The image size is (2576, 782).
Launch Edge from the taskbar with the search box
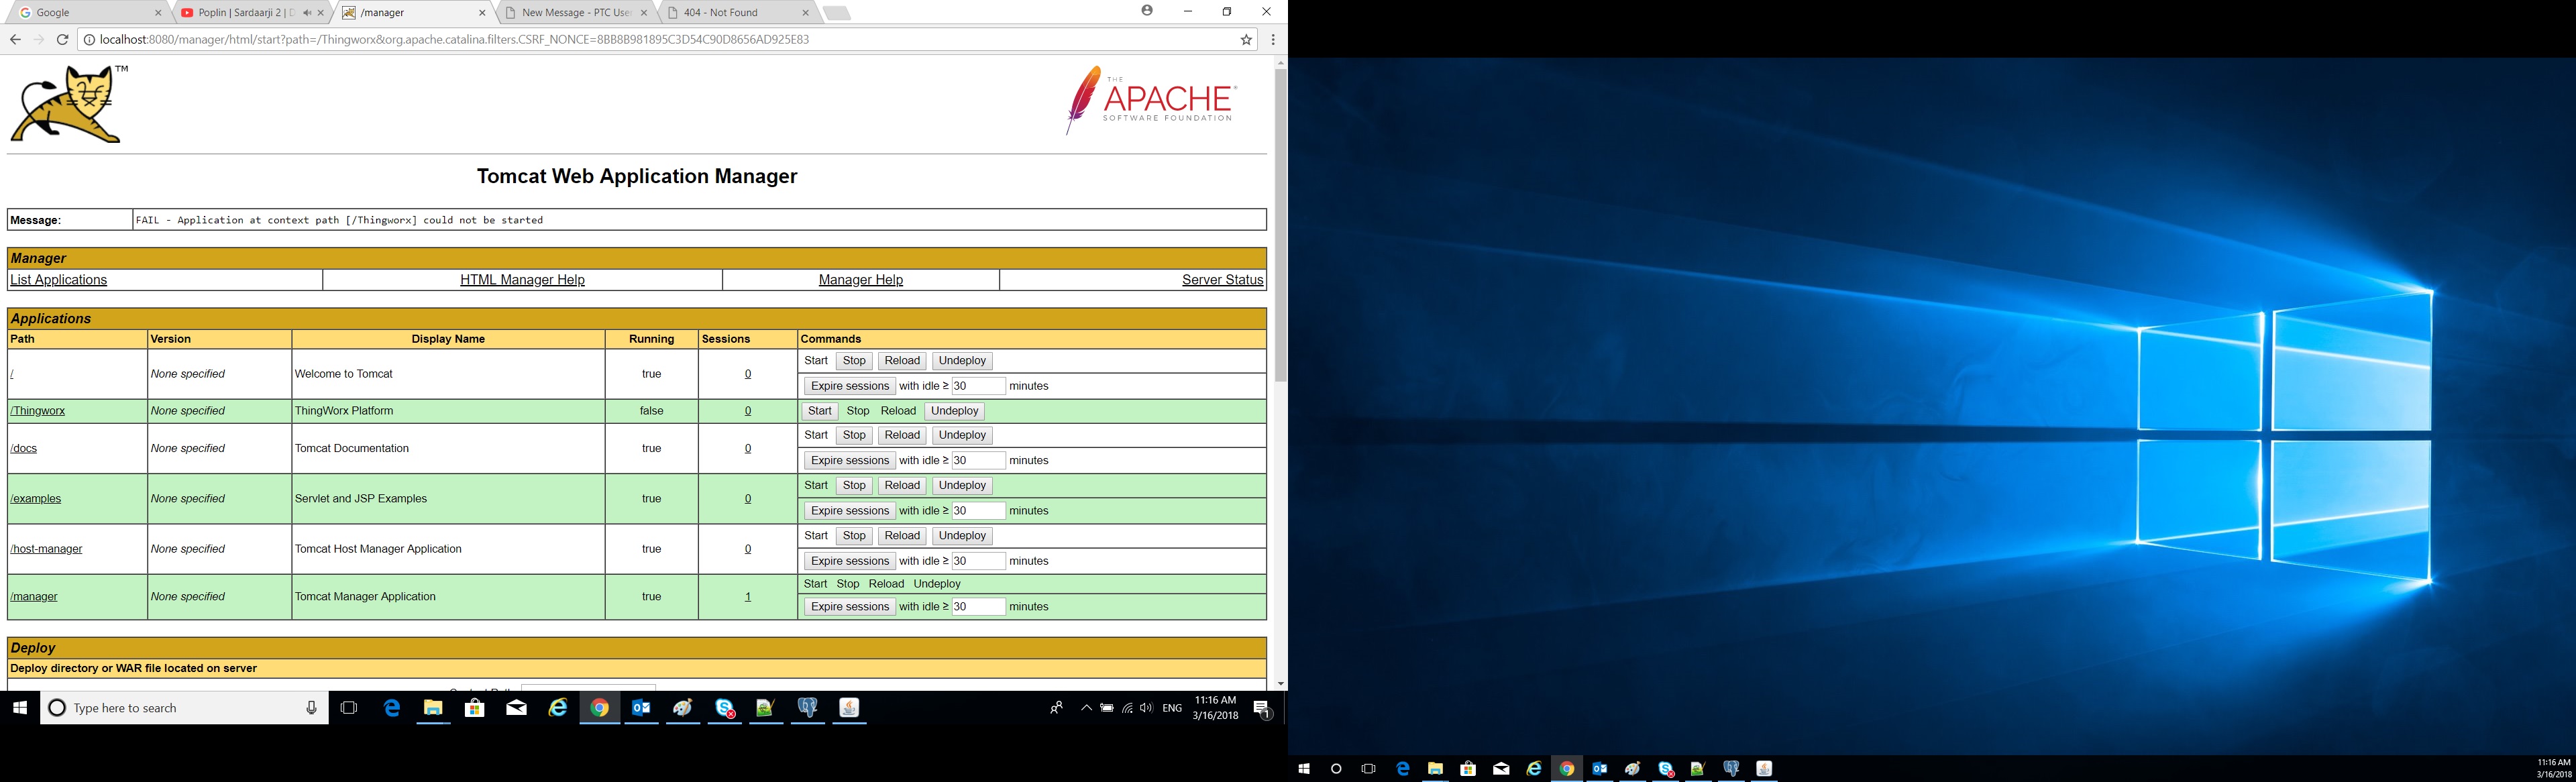coord(392,708)
